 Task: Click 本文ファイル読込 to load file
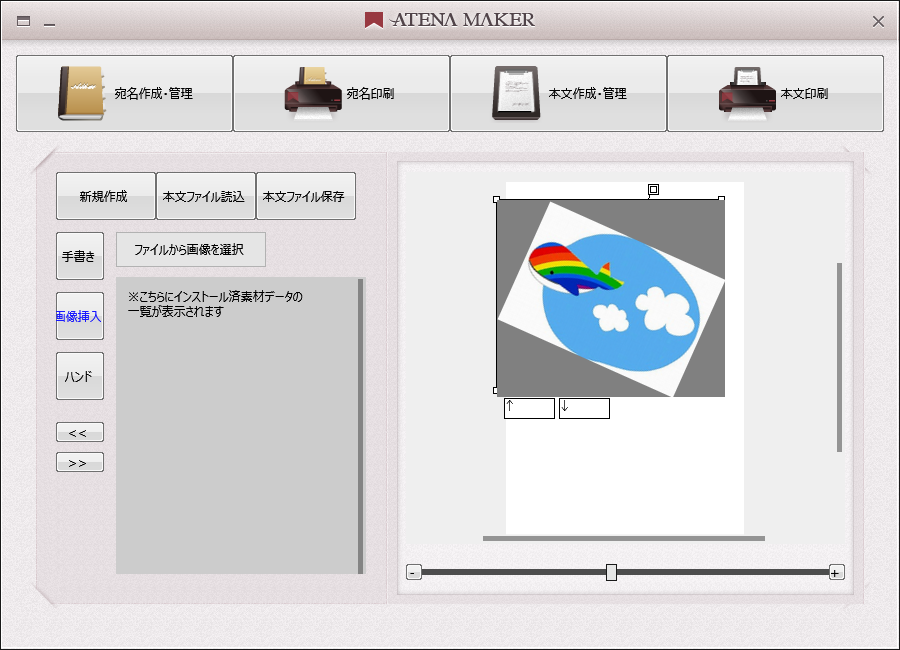(x=205, y=196)
